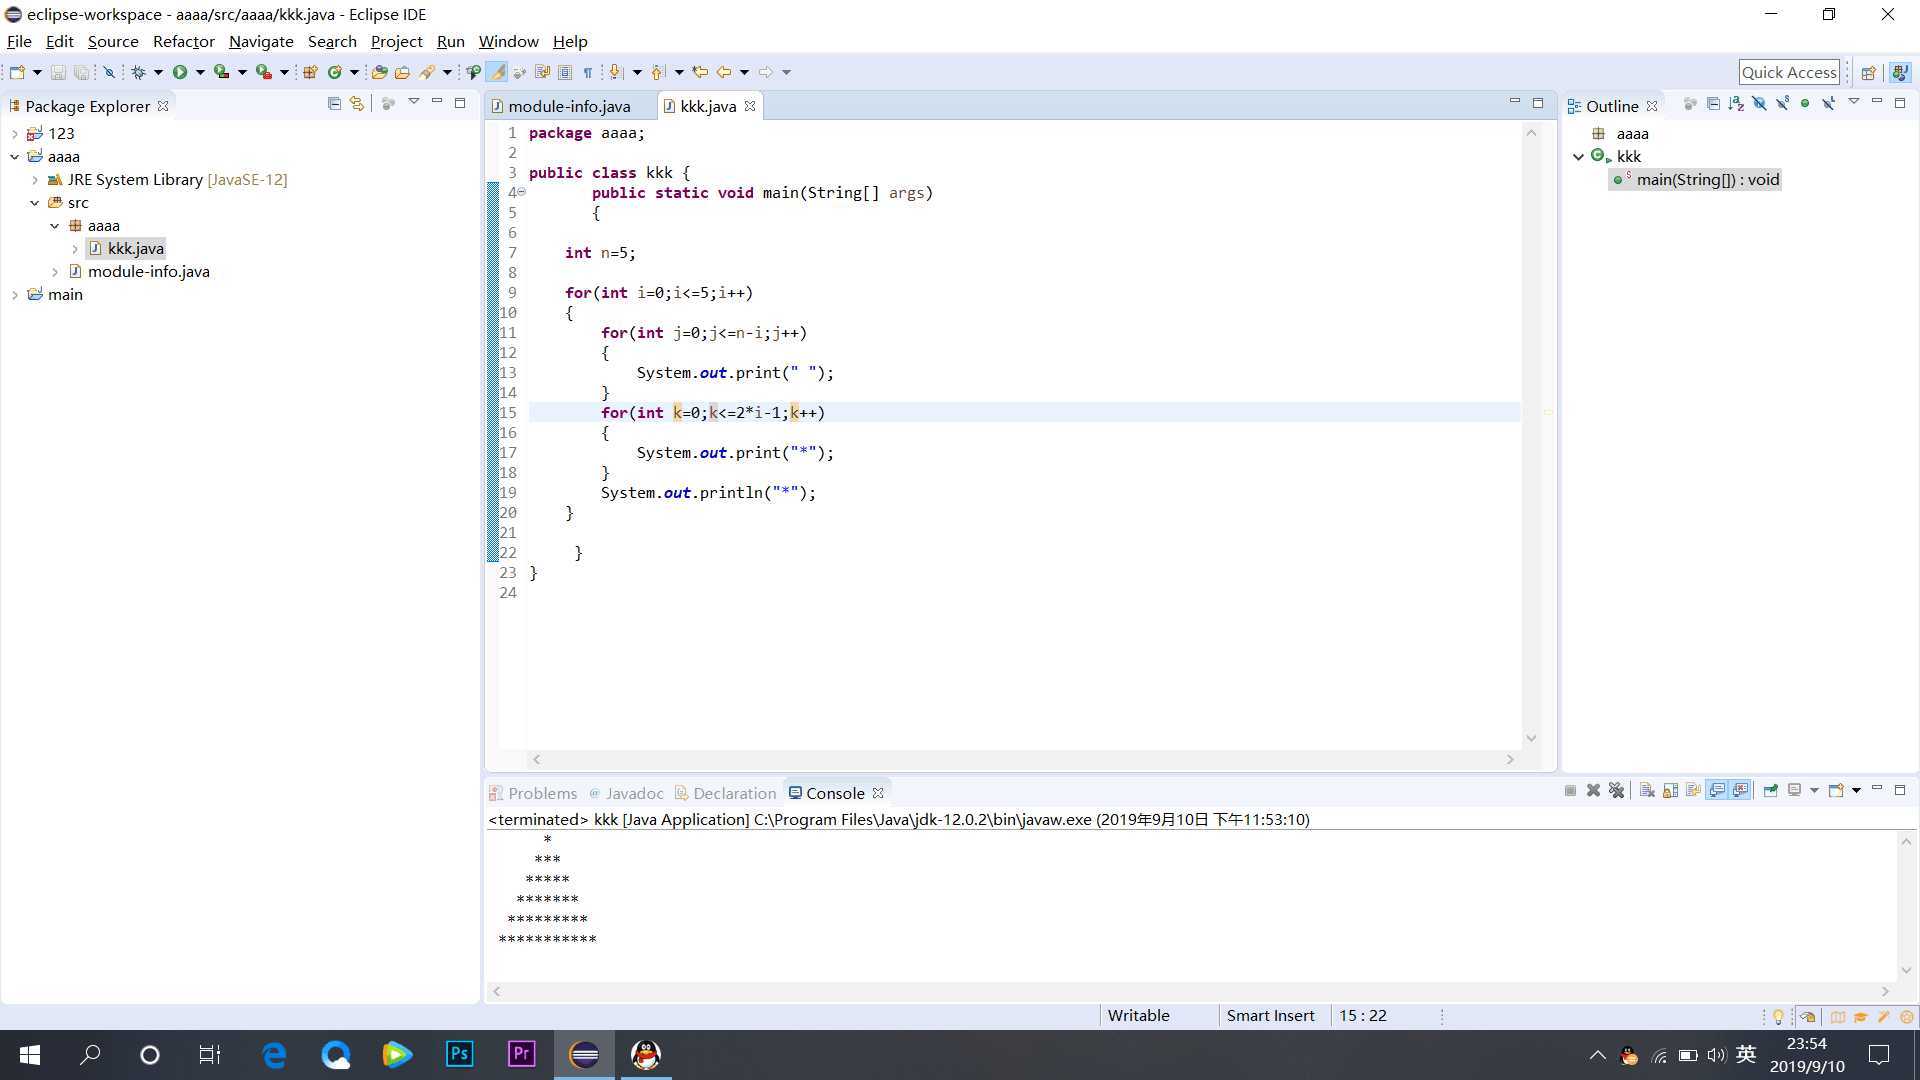Clear the console output
Viewport: 1920px width, 1080px height.
coord(1647,791)
